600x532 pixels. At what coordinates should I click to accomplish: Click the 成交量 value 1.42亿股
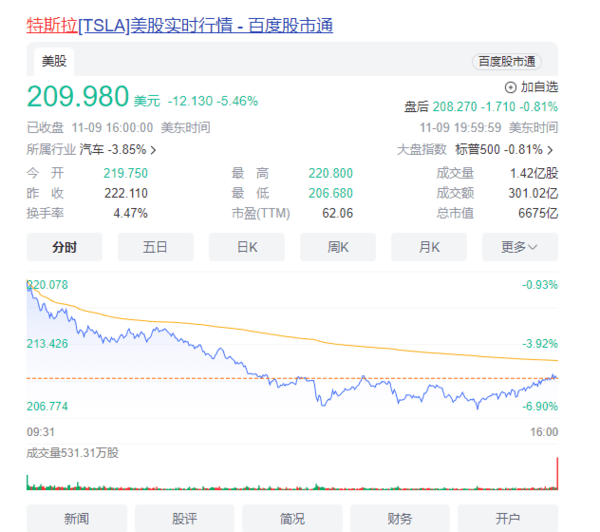coord(534,173)
